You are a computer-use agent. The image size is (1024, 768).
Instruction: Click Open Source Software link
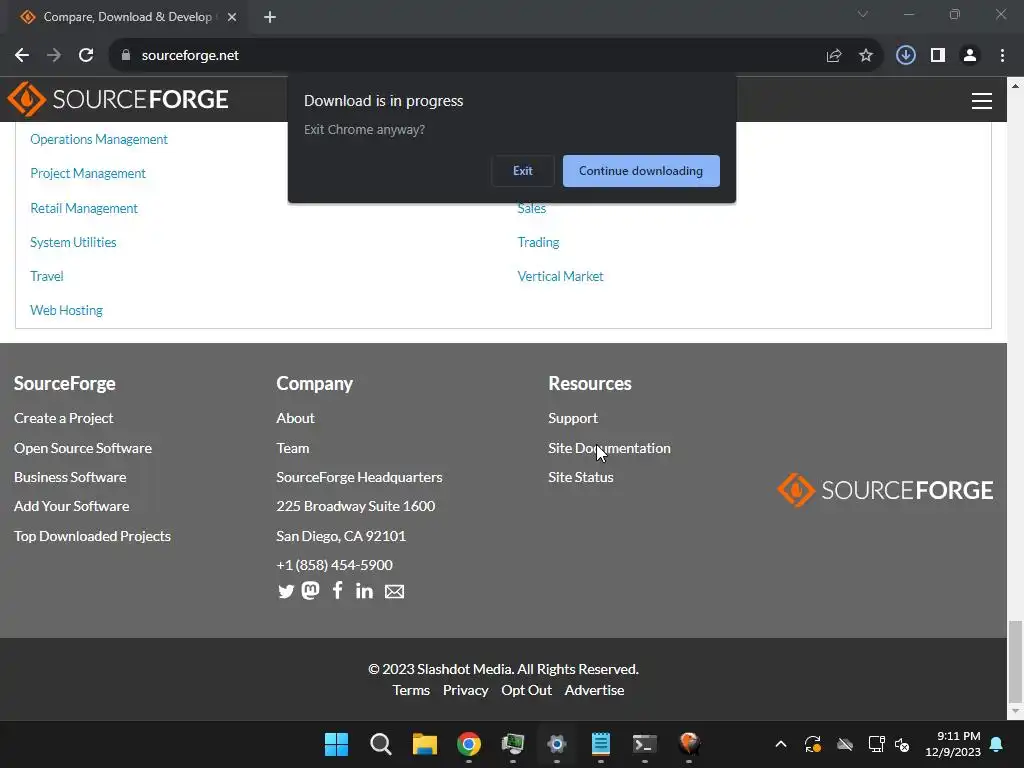[x=83, y=448]
